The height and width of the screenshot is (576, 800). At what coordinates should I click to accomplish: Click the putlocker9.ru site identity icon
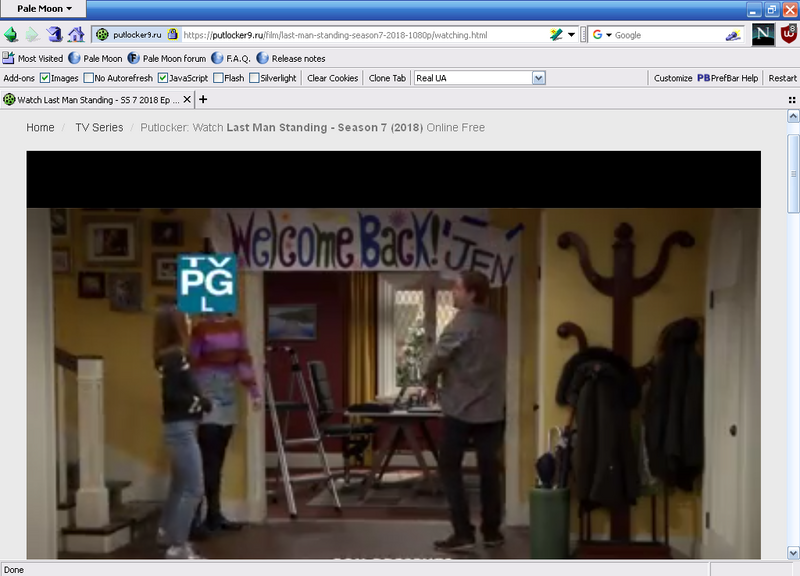(103, 35)
